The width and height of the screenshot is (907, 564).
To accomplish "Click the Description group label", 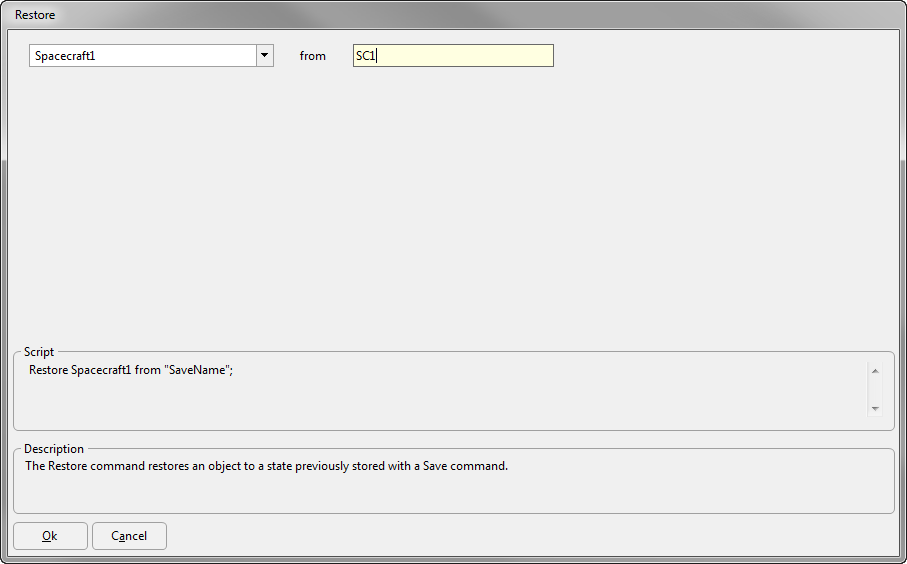I will tap(54, 449).
